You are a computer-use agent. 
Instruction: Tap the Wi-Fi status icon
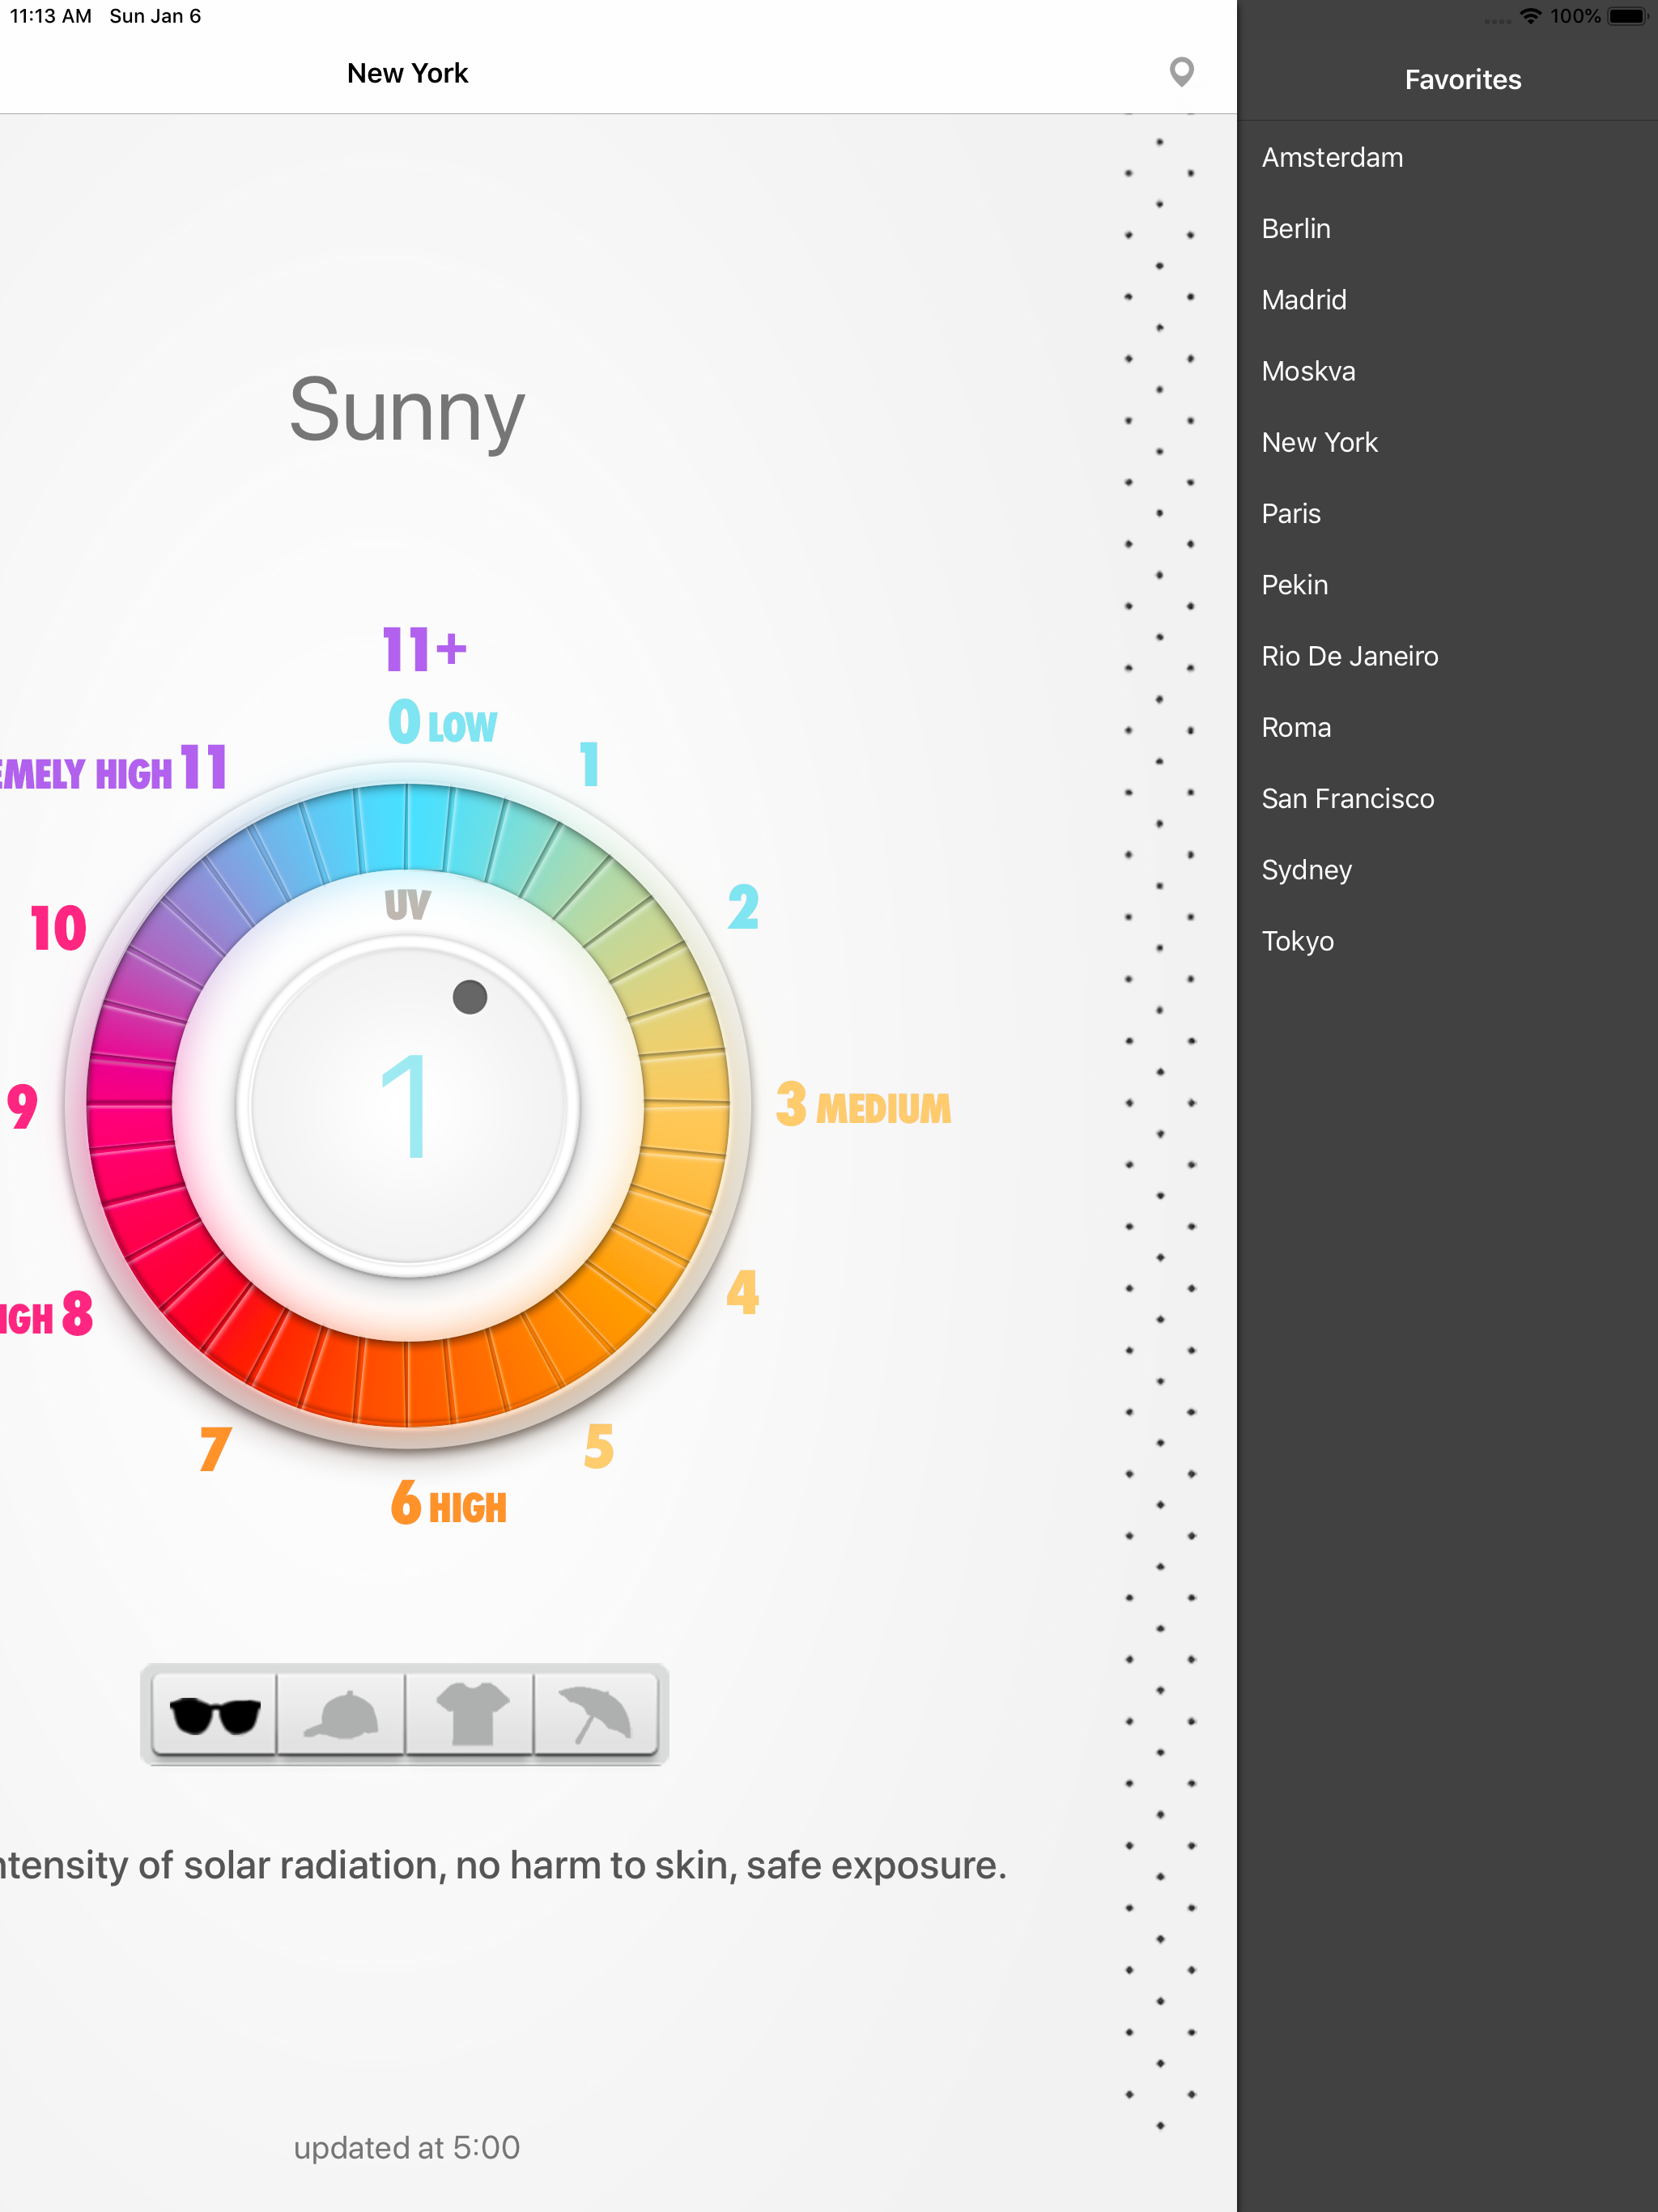click(x=1530, y=16)
